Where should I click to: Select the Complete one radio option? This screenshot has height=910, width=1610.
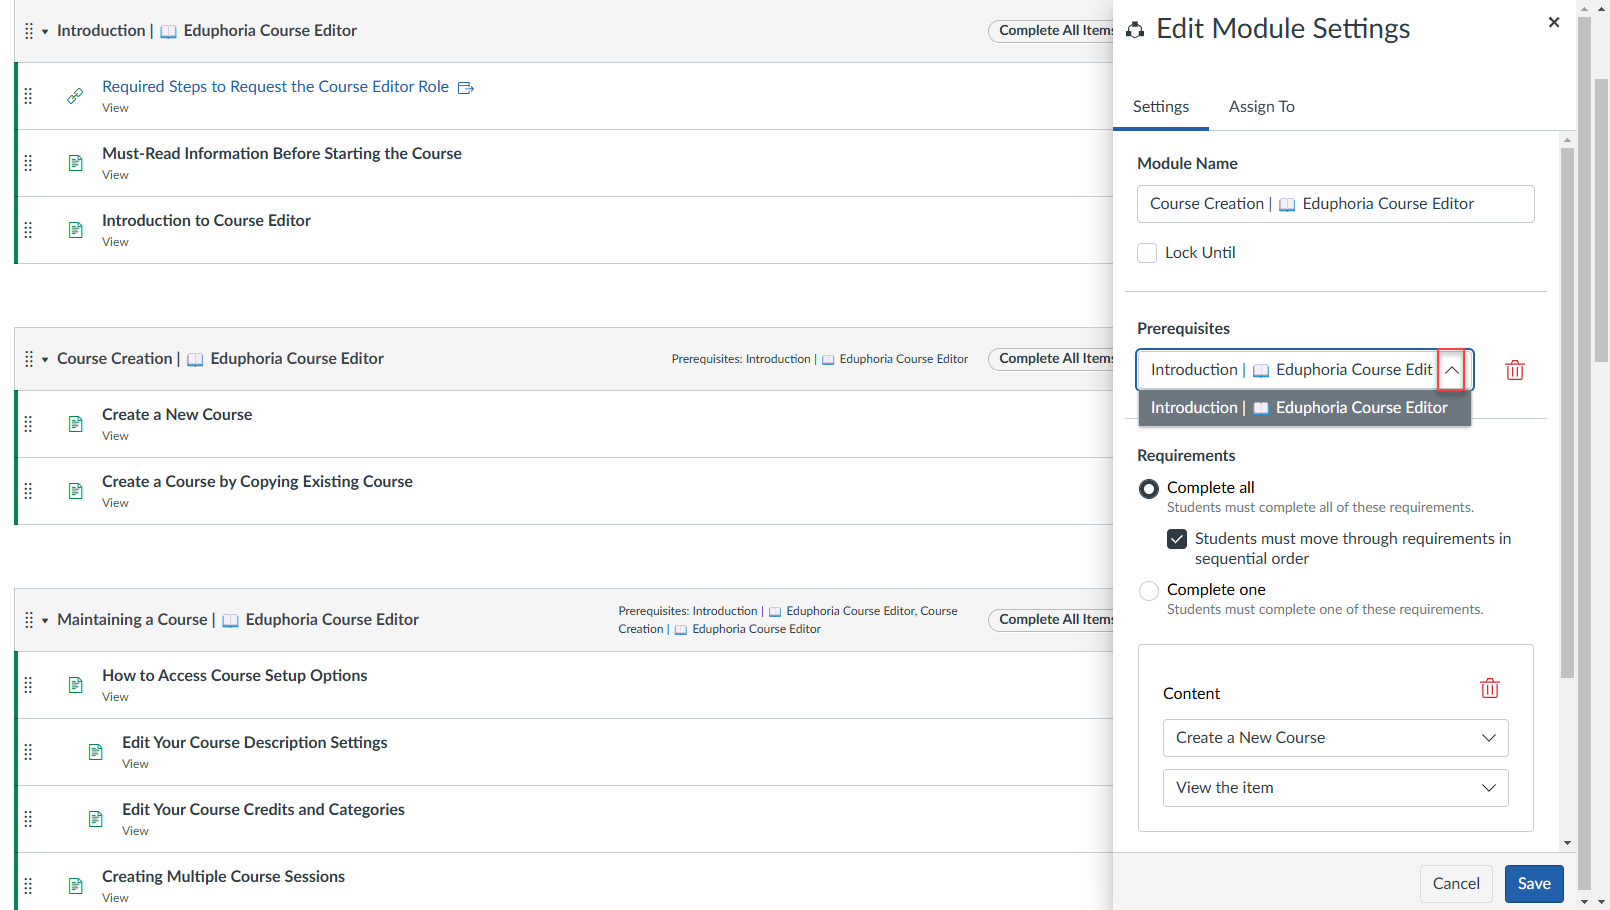(x=1149, y=591)
